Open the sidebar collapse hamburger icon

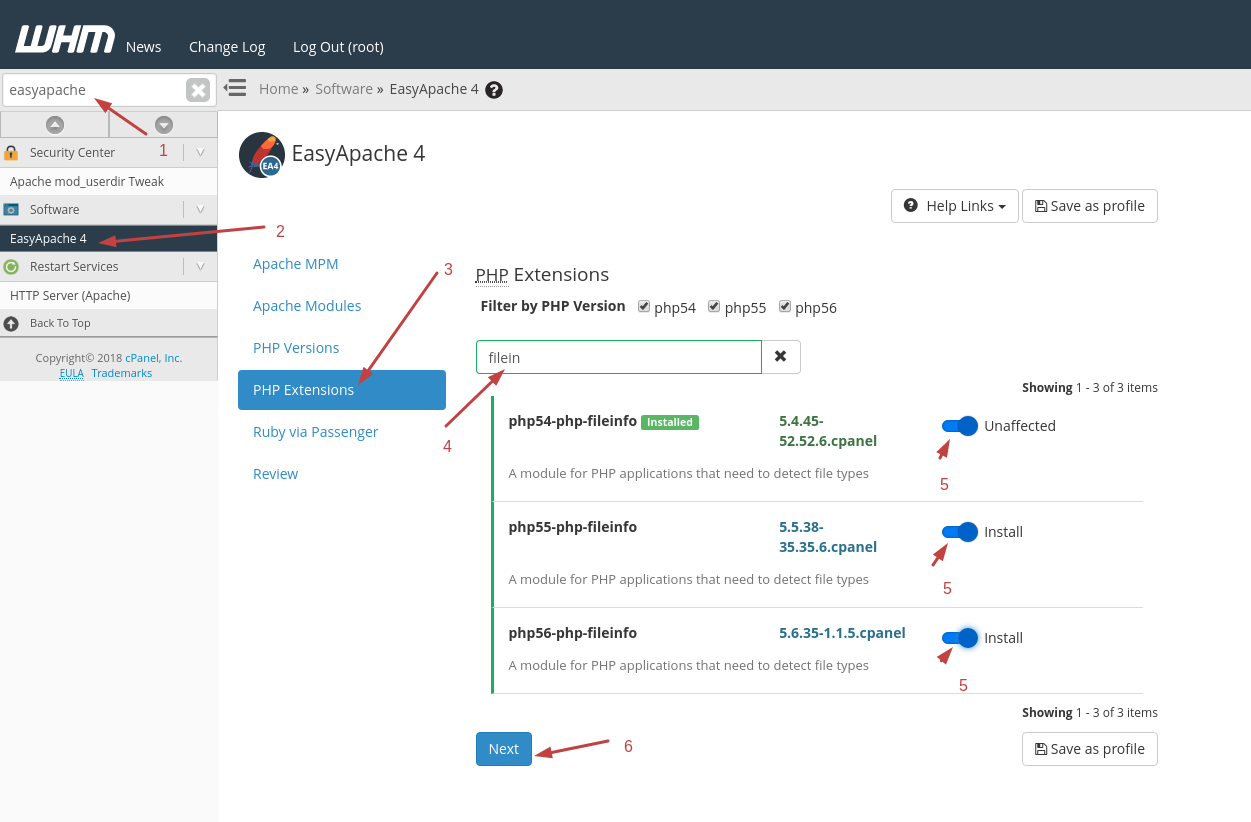[x=234, y=88]
